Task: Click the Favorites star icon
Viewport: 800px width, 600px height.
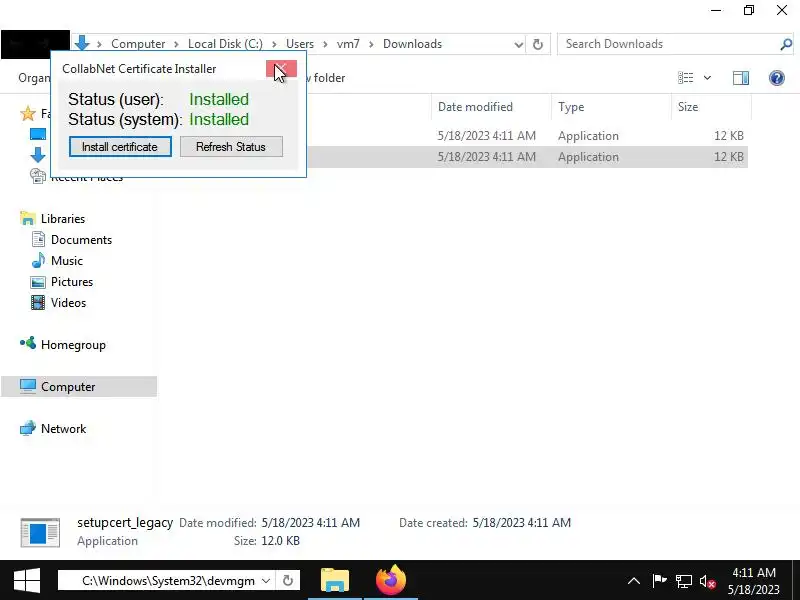Action: point(28,113)
